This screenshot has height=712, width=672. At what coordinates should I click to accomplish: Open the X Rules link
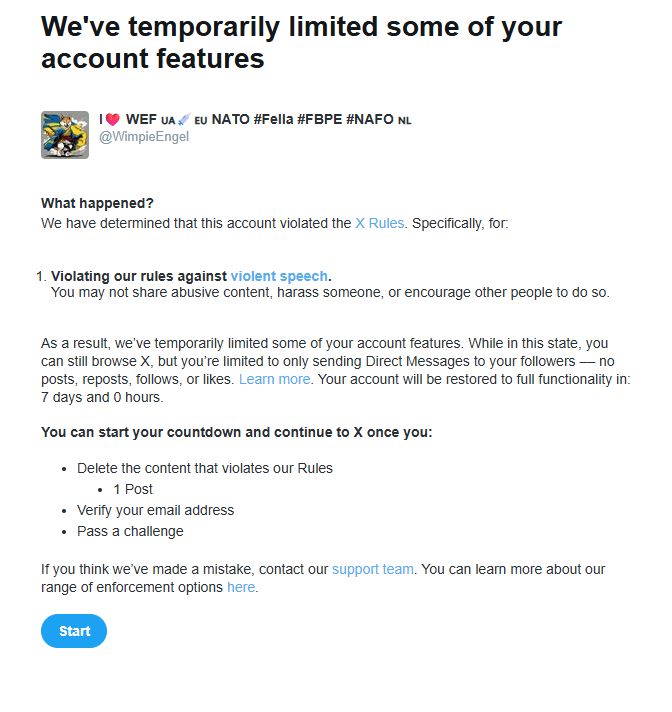coord(380,223)
